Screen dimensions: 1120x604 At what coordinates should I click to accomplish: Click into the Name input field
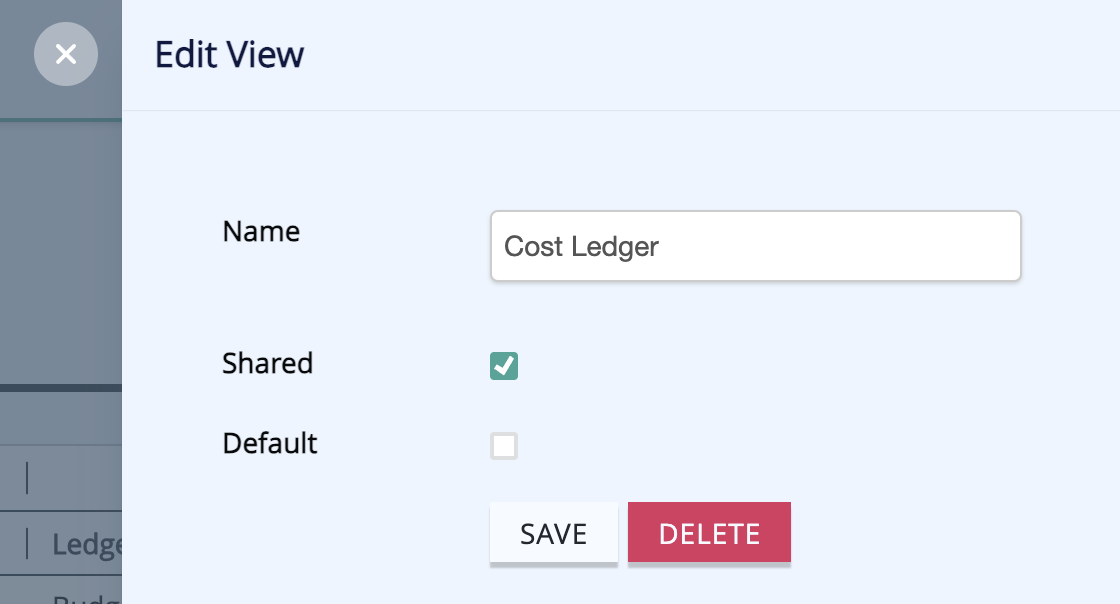click(756, 246)
